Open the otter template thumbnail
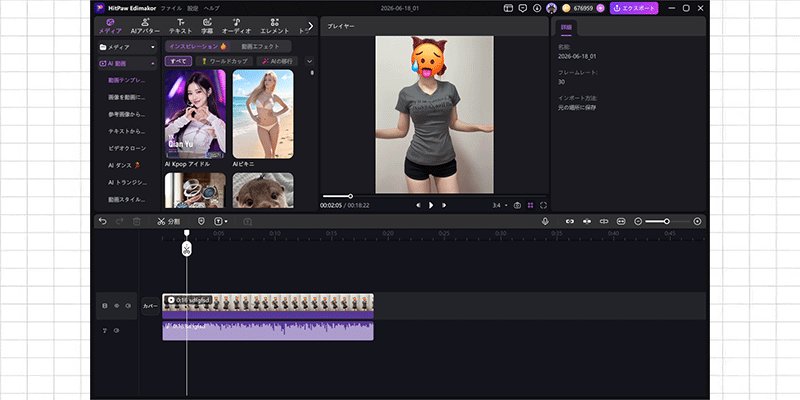 pyautogui.click(x=263, y=190)
